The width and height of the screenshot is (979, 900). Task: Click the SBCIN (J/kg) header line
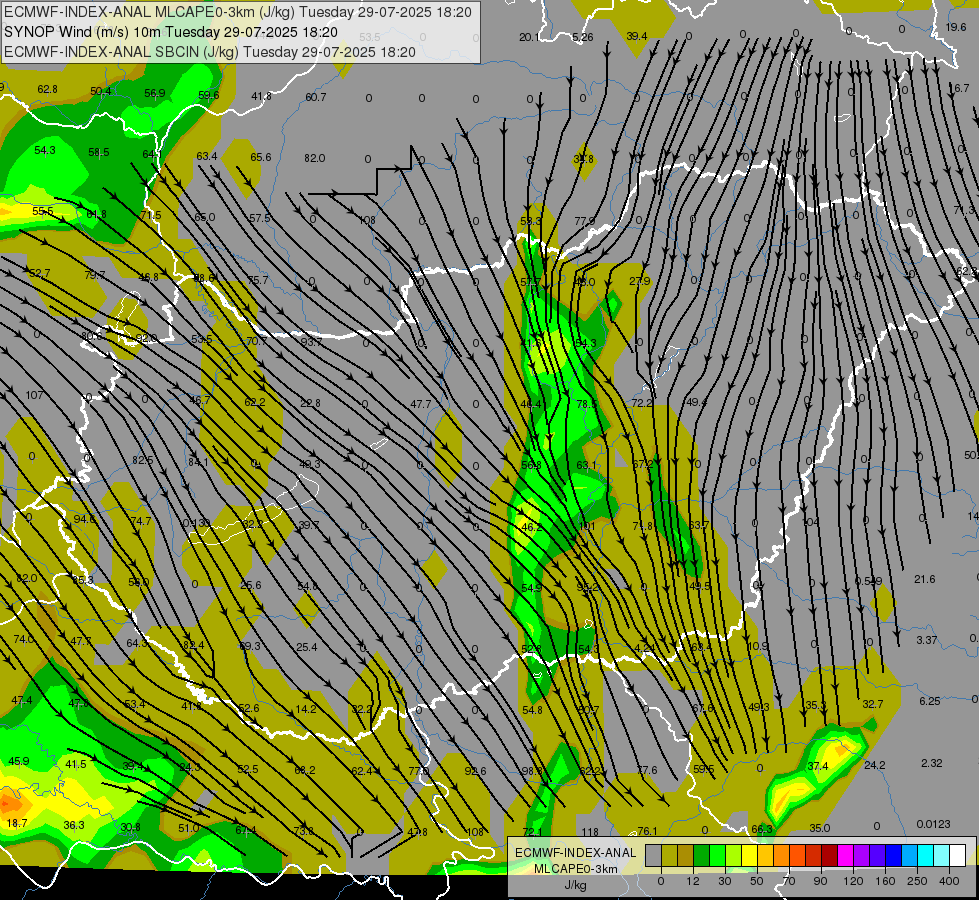coord(210,52)
